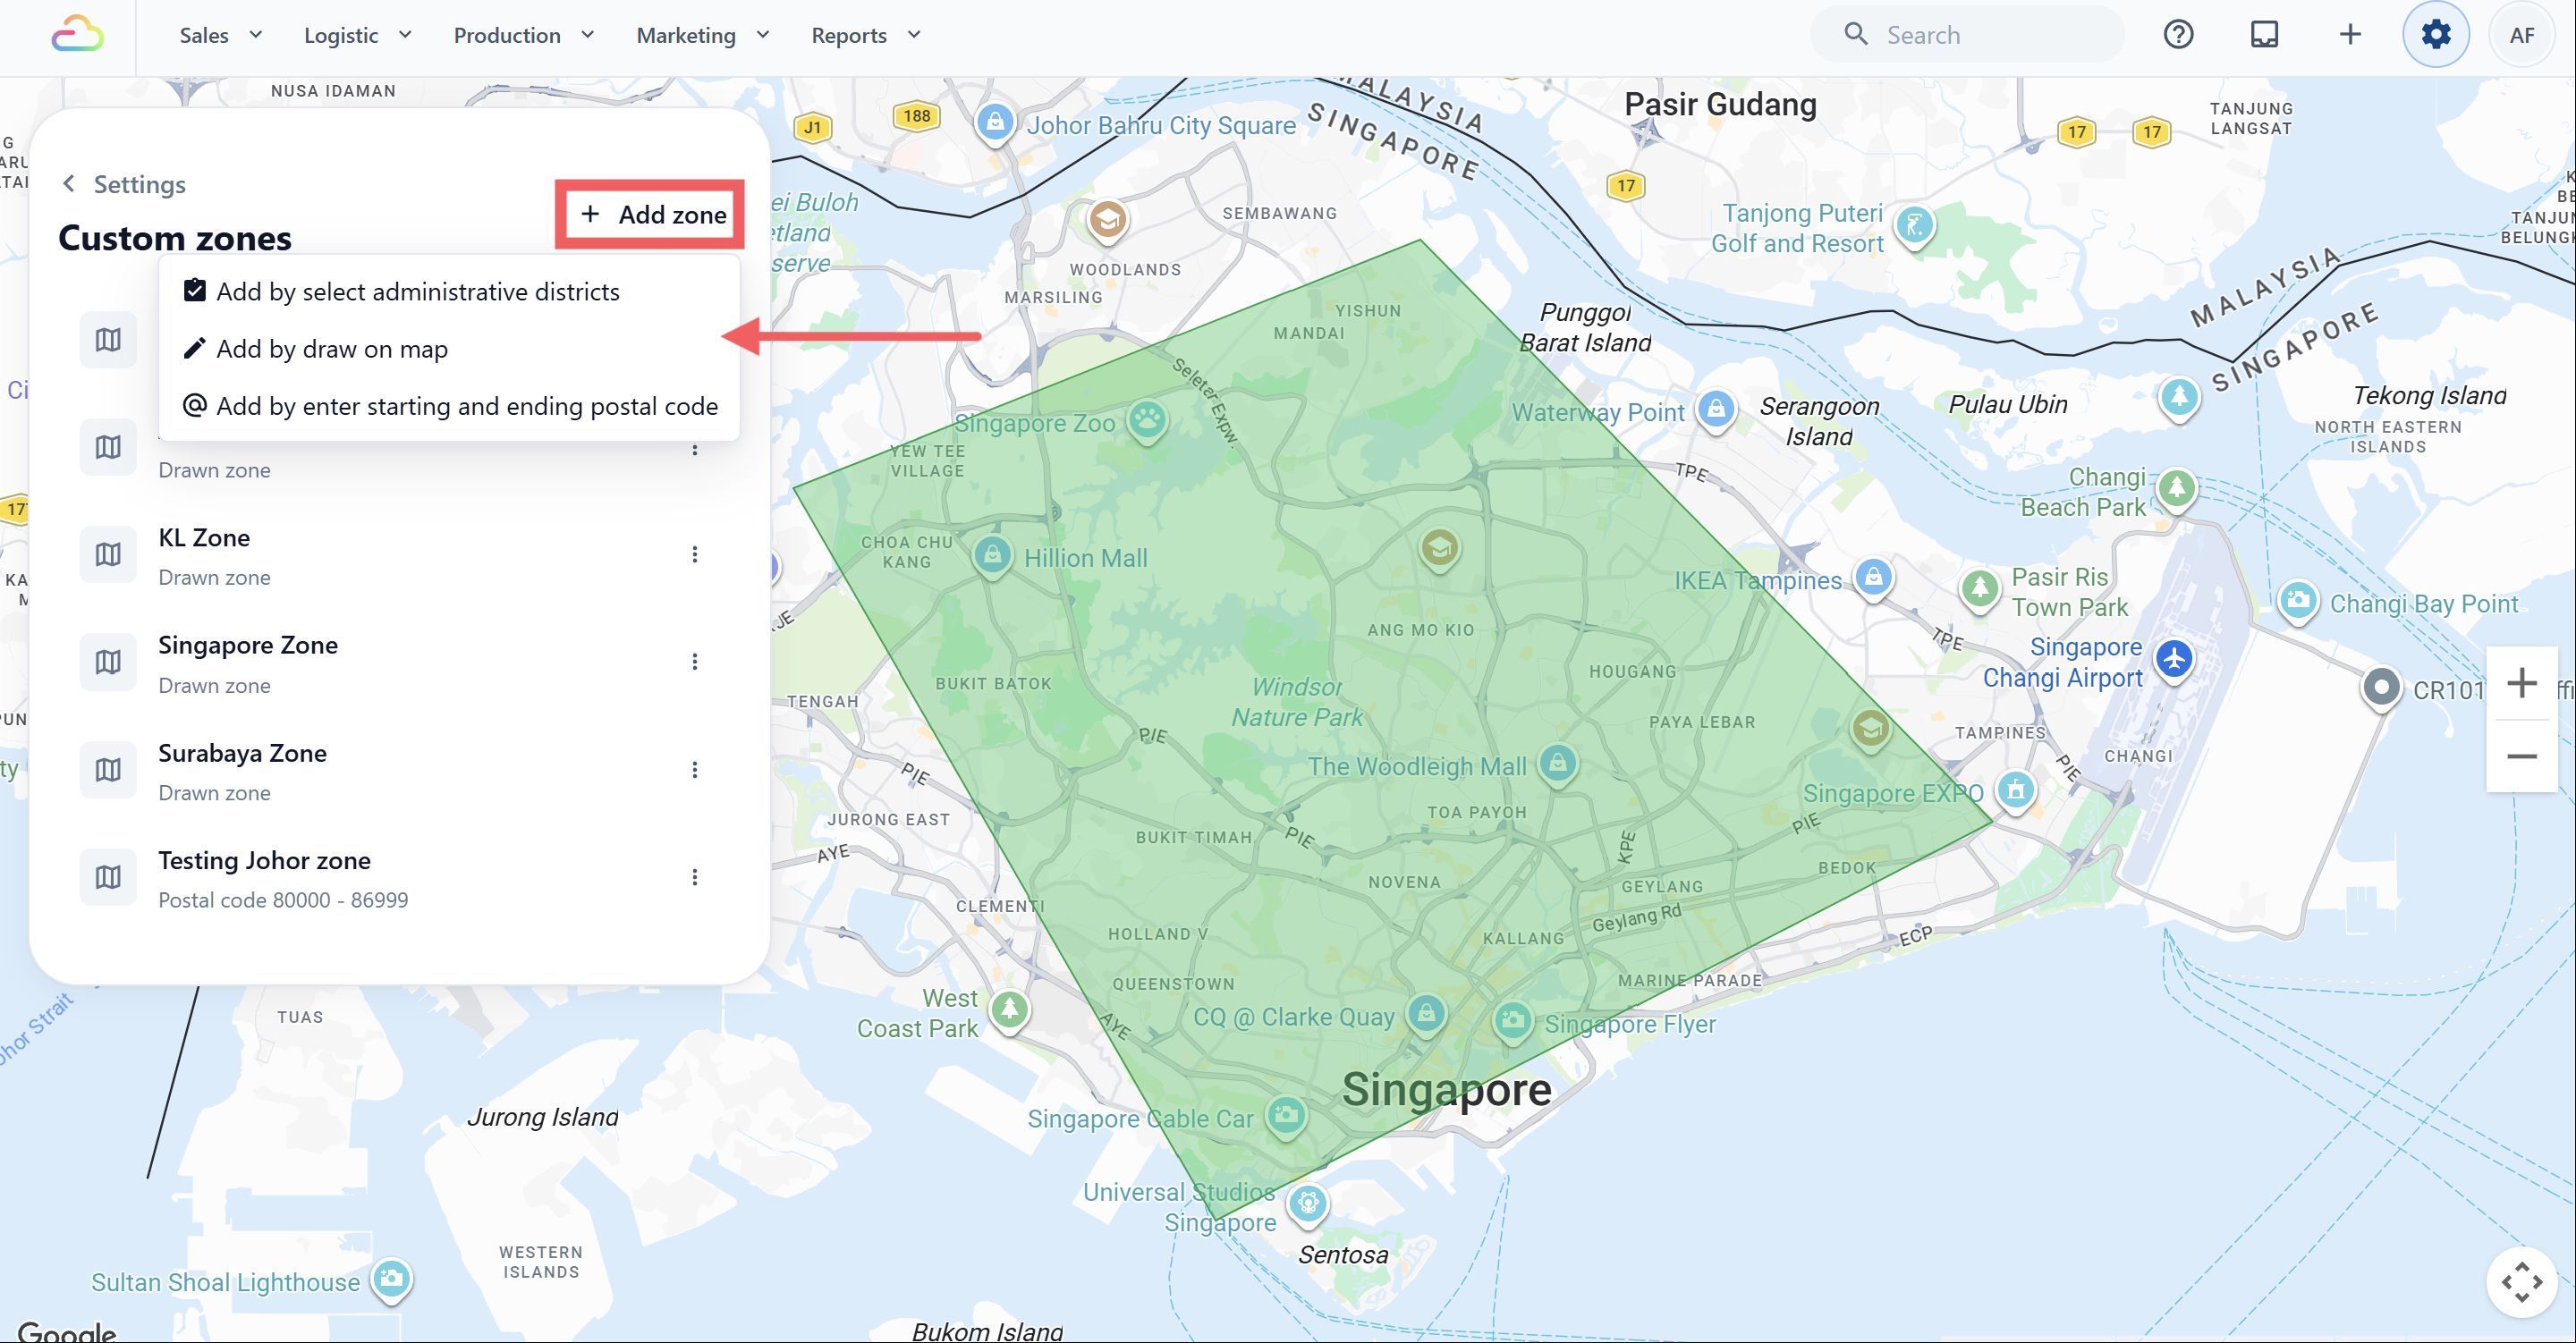Expand the Reports dropdown
This screenshot has width=2576, height=1343.
[x=866, y=35]
